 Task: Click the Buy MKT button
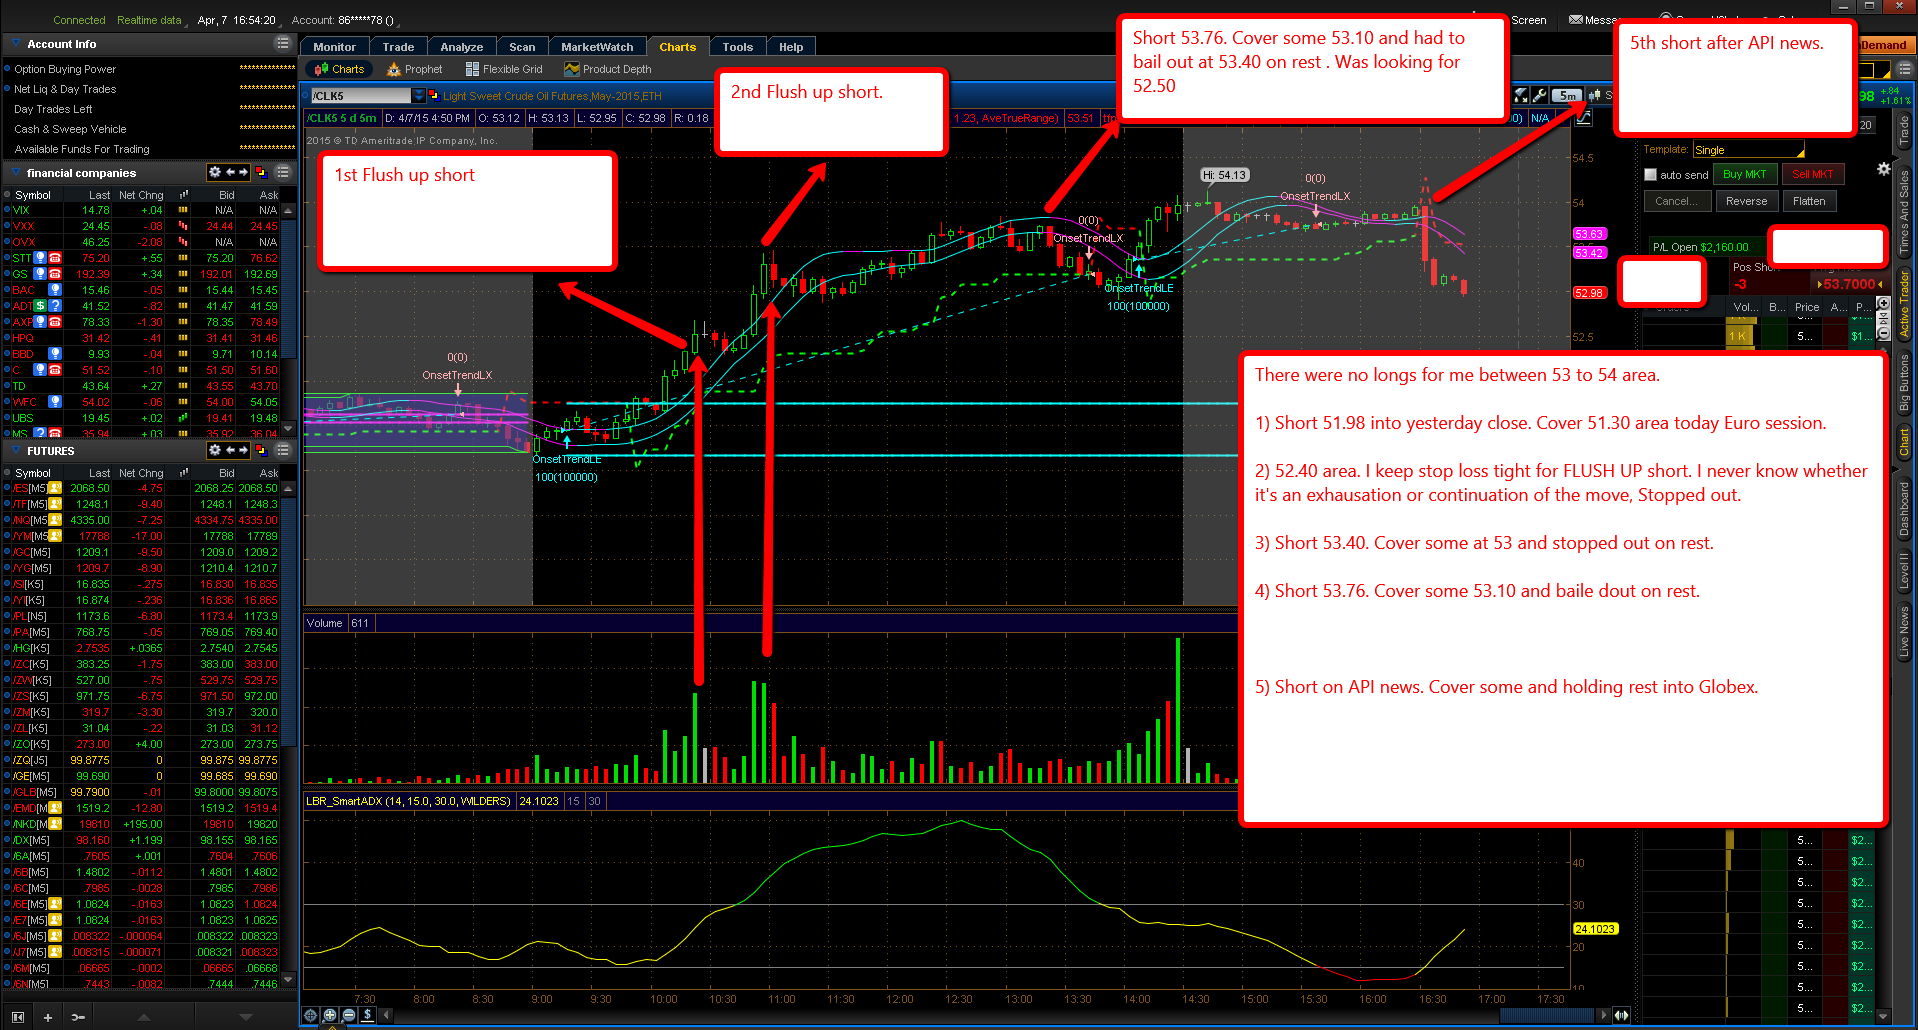(1744, 174)
